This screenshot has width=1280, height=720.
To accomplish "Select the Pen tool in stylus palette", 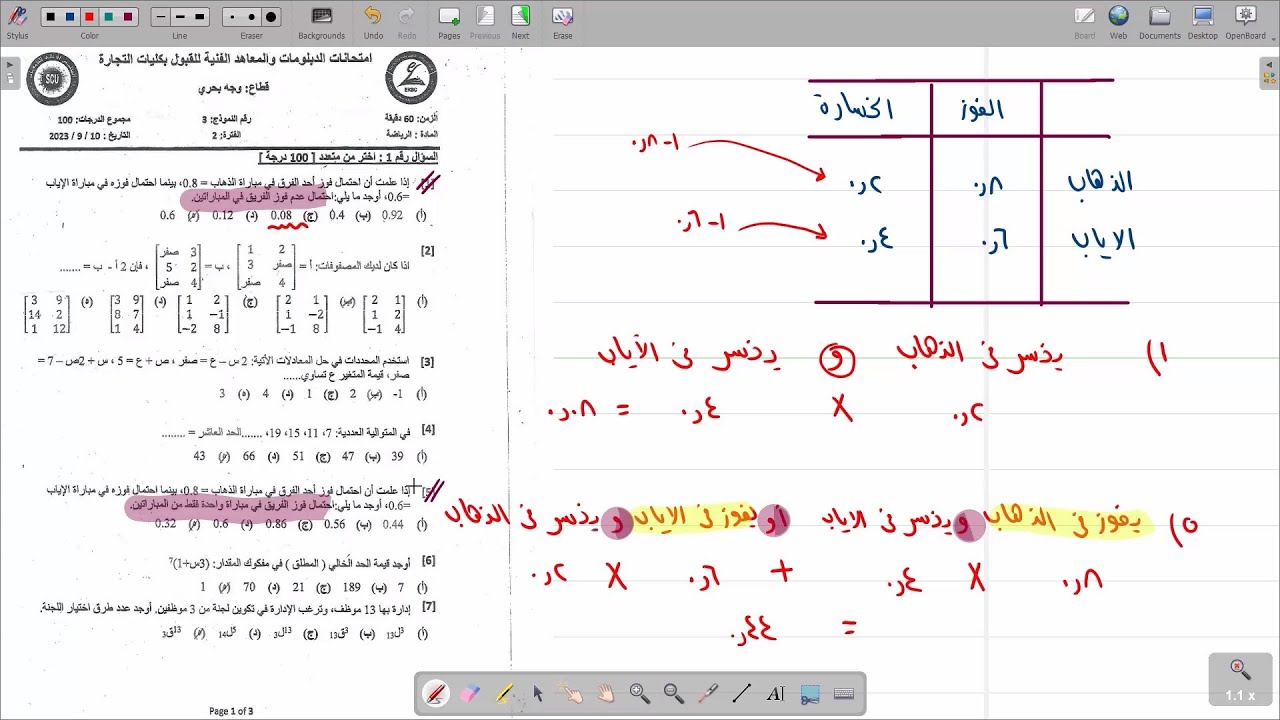I will [x=436, y=694].
